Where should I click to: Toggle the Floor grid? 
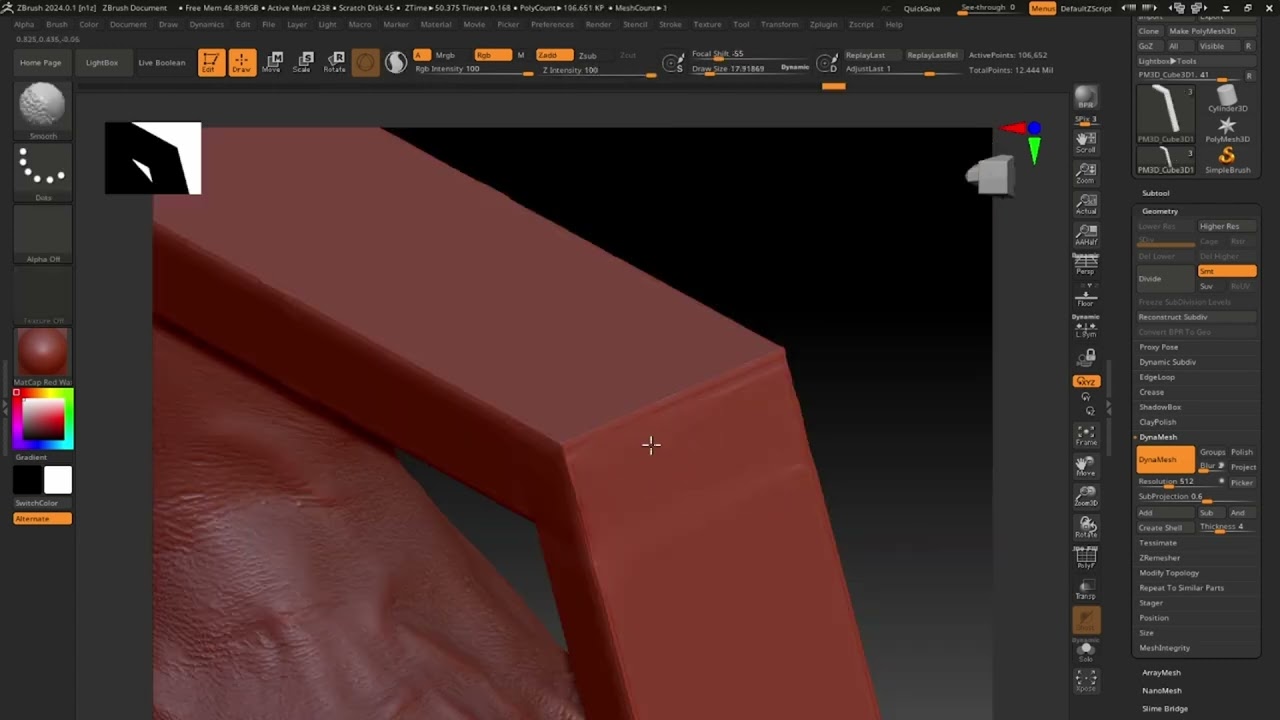1086,296
